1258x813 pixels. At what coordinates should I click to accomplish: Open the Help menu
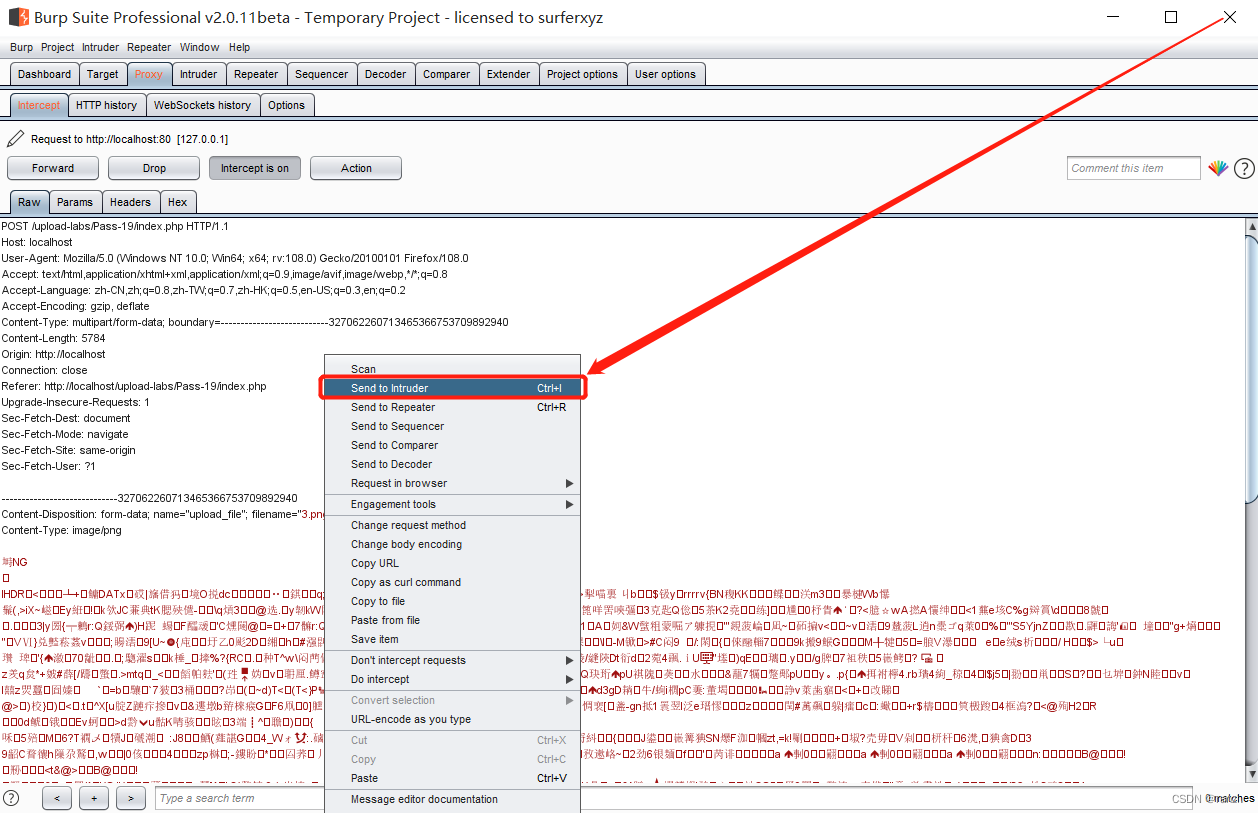pyautogui.click(x=239, y=47)
